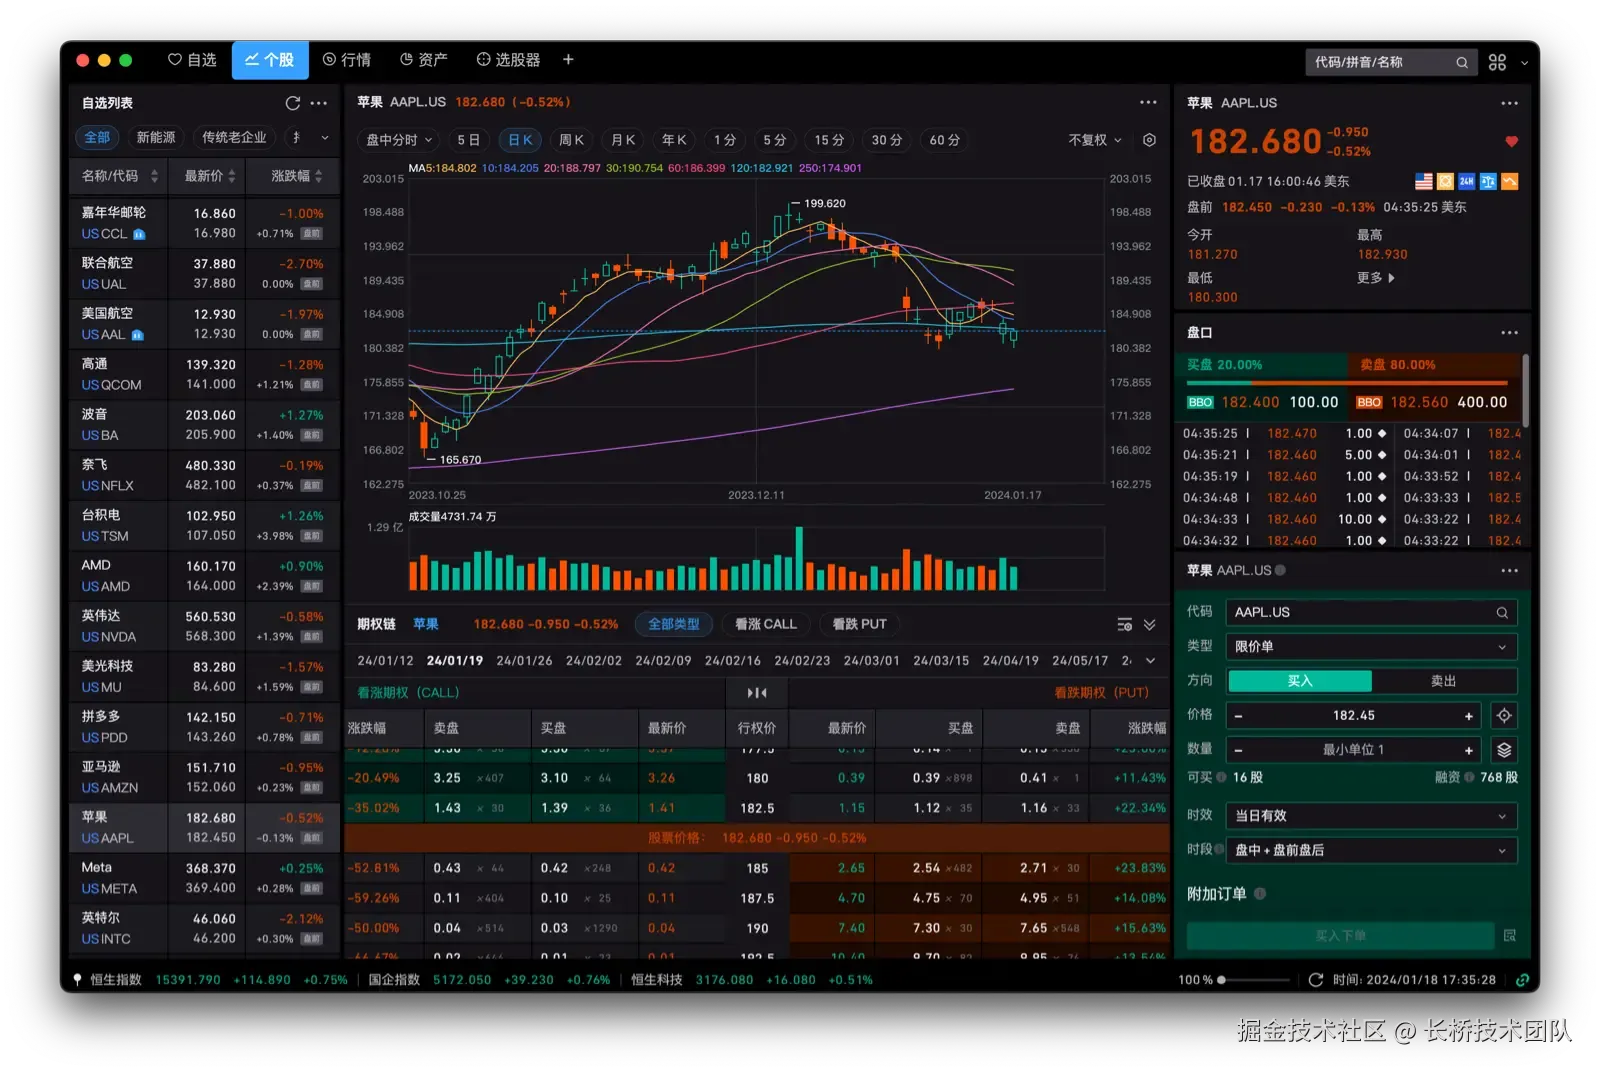Toggle the red heart favorite icon
This screenshot has width=1600, height=1072.
[1511, 142]
